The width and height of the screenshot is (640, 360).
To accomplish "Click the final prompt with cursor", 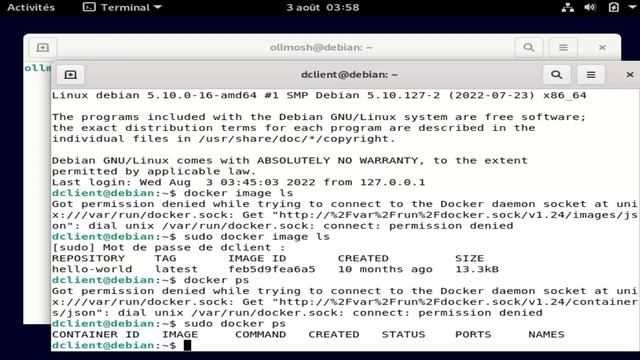I will [121, 345].
